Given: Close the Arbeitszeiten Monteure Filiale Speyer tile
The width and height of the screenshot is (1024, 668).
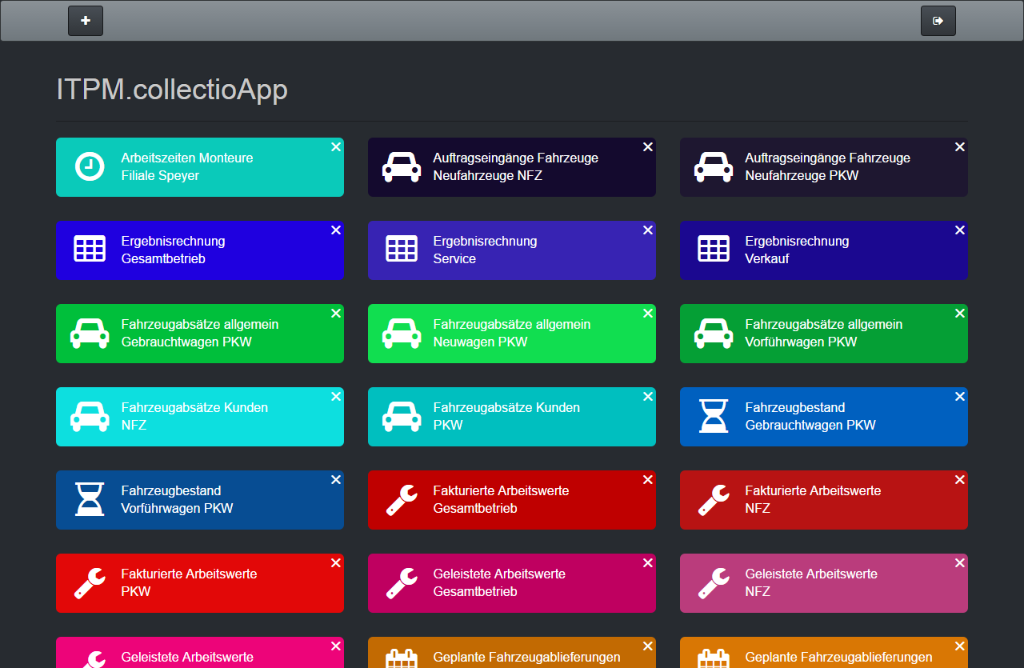Looking at the screenshot, I should [335, 146].
